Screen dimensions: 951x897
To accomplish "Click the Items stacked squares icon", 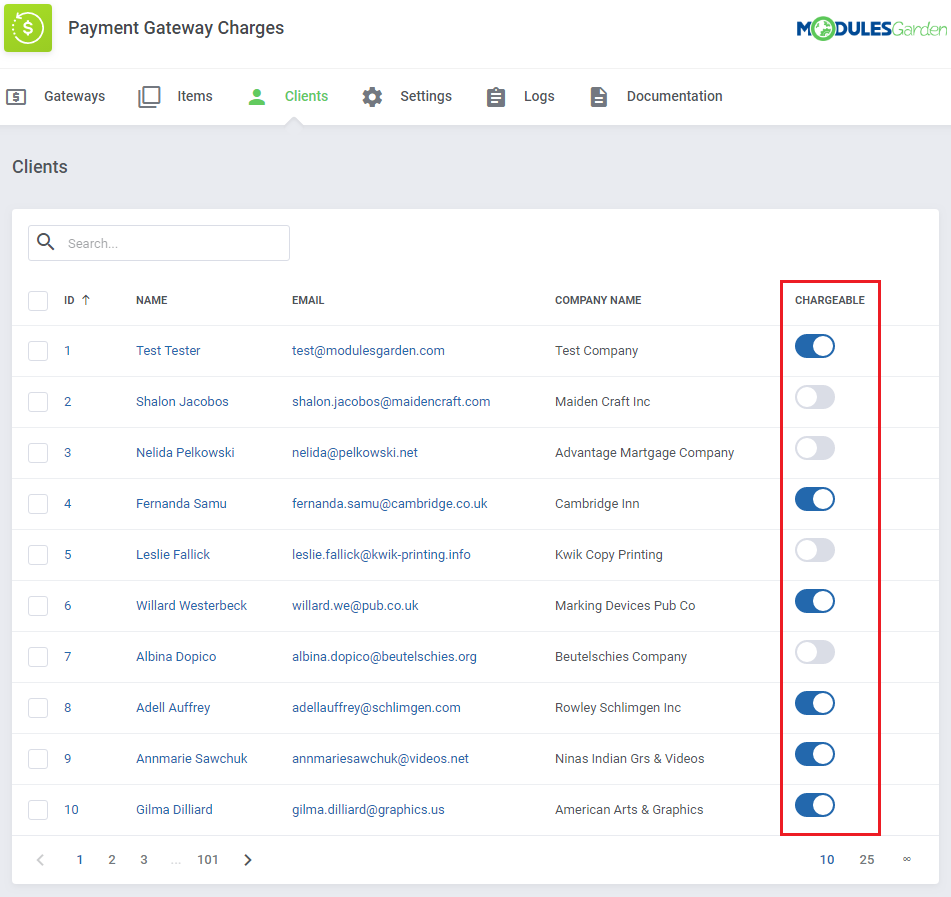I will coord(149,96).
